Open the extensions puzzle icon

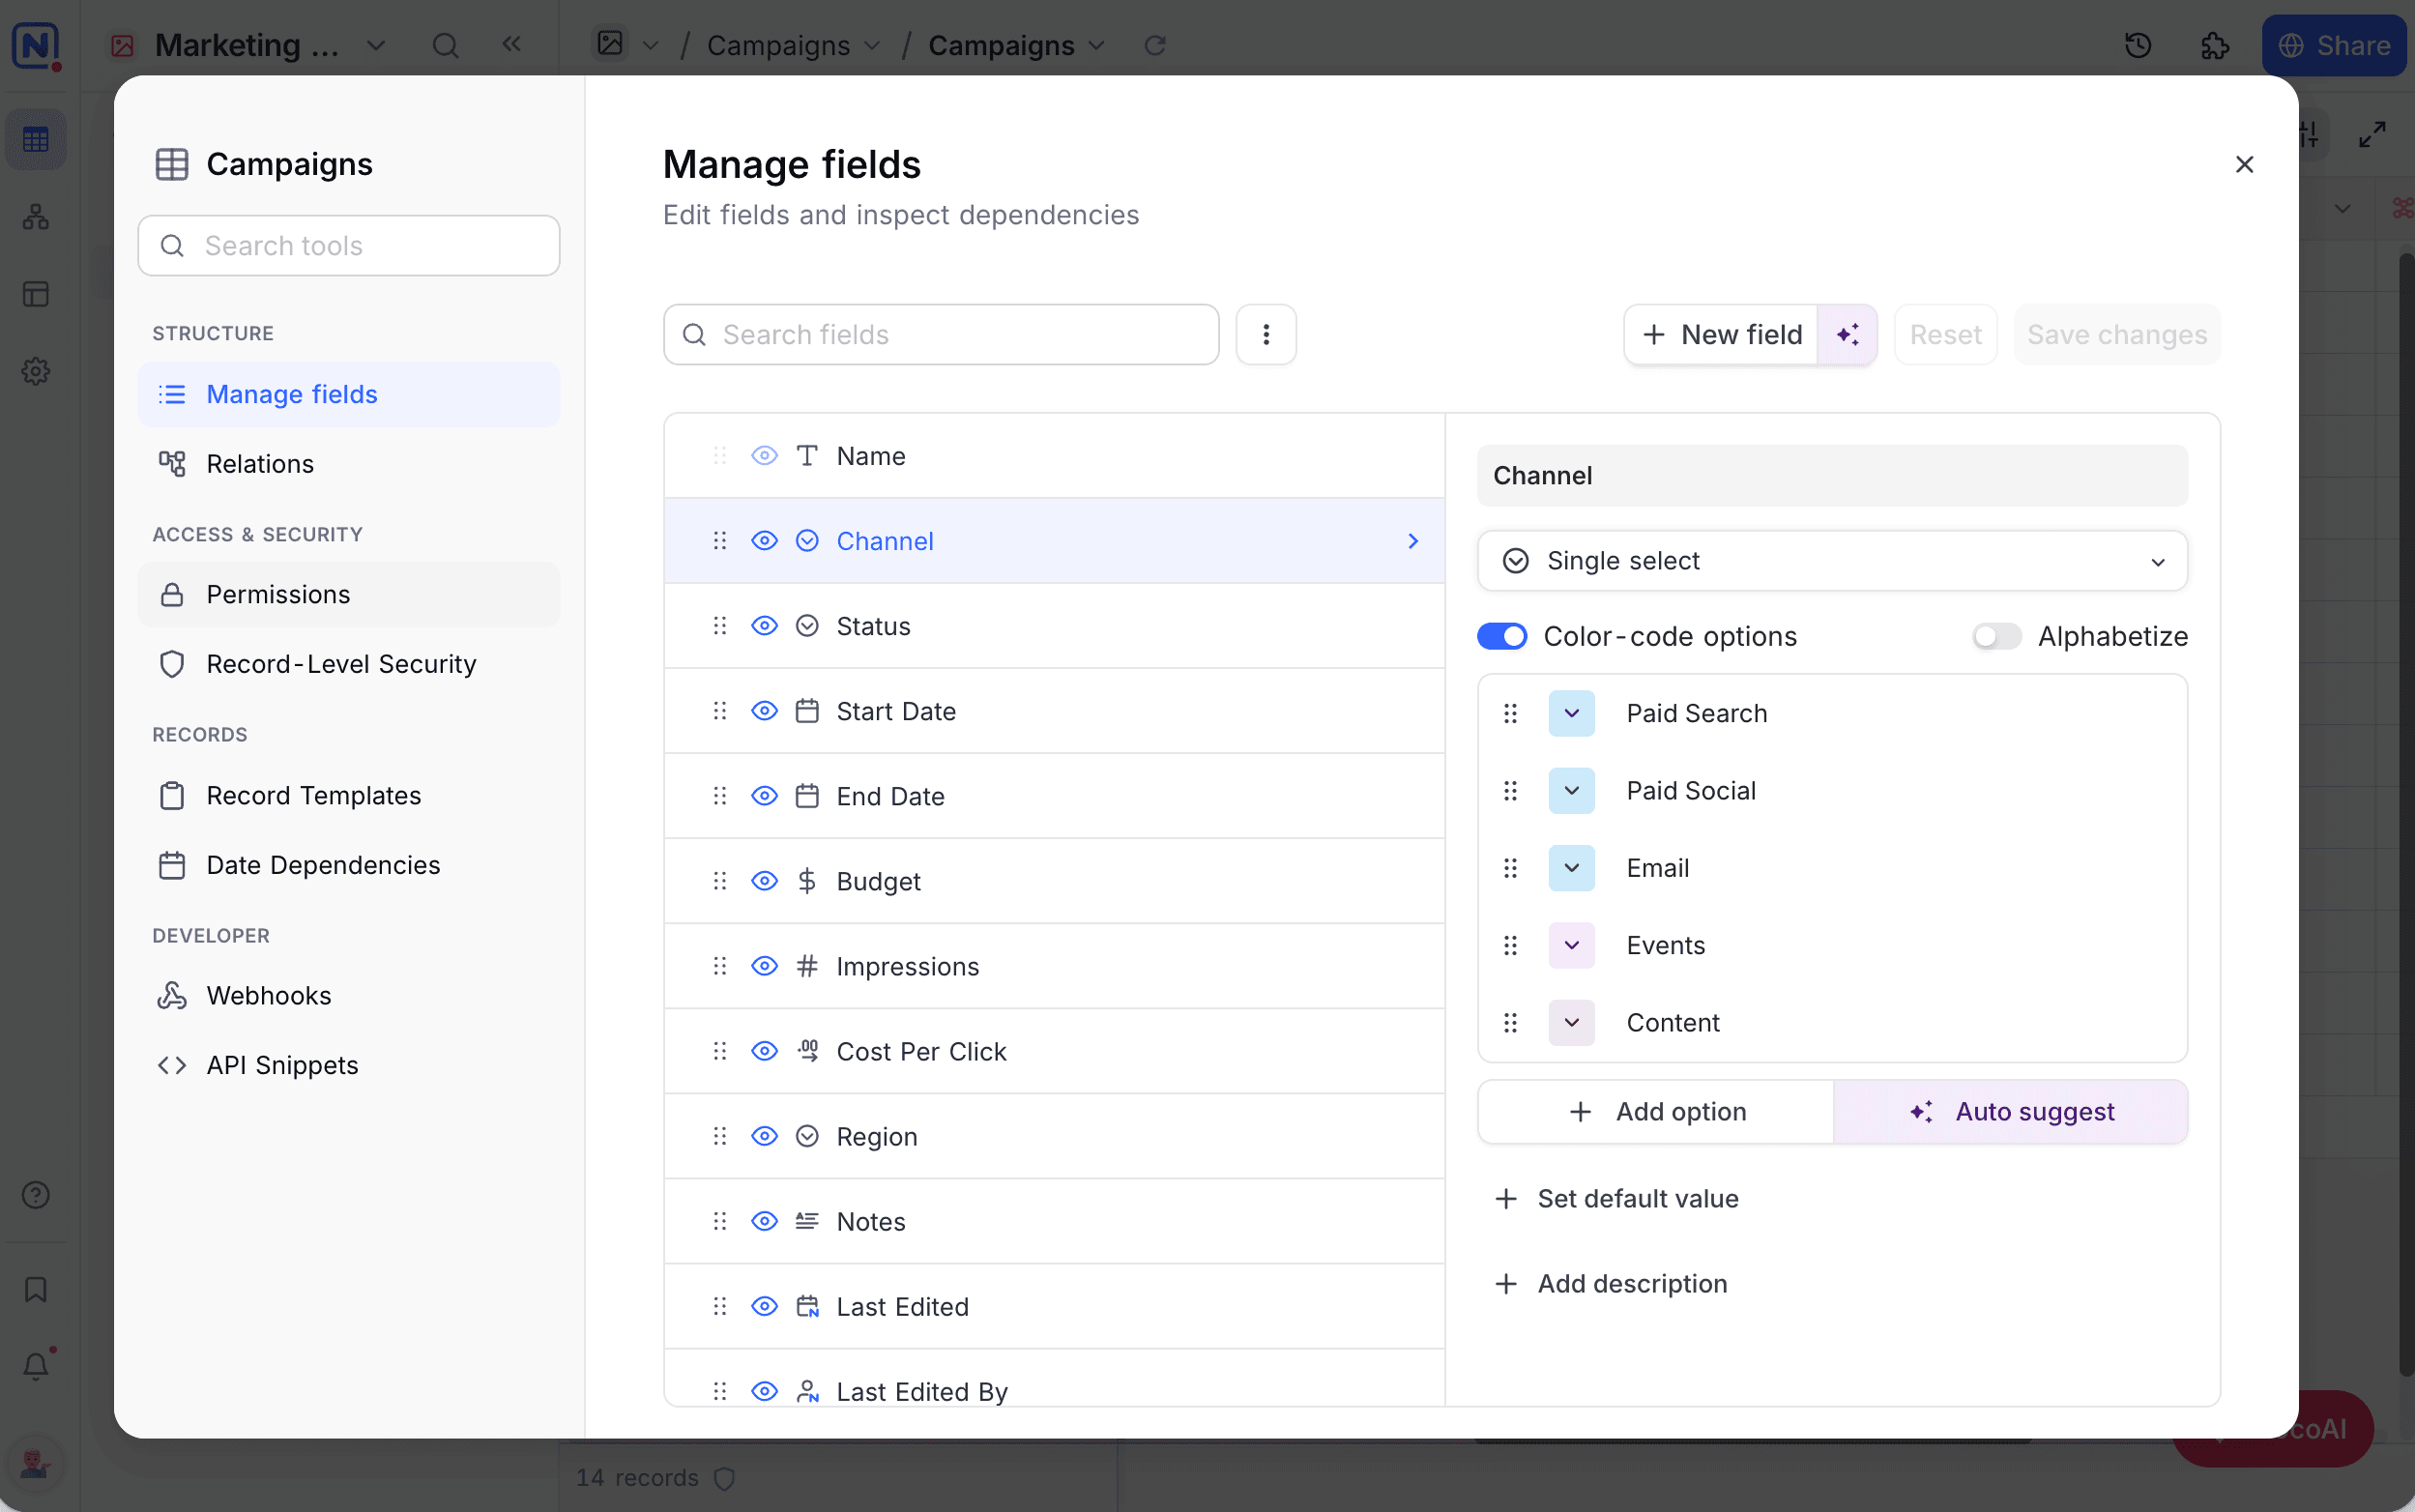point(2215,45)
